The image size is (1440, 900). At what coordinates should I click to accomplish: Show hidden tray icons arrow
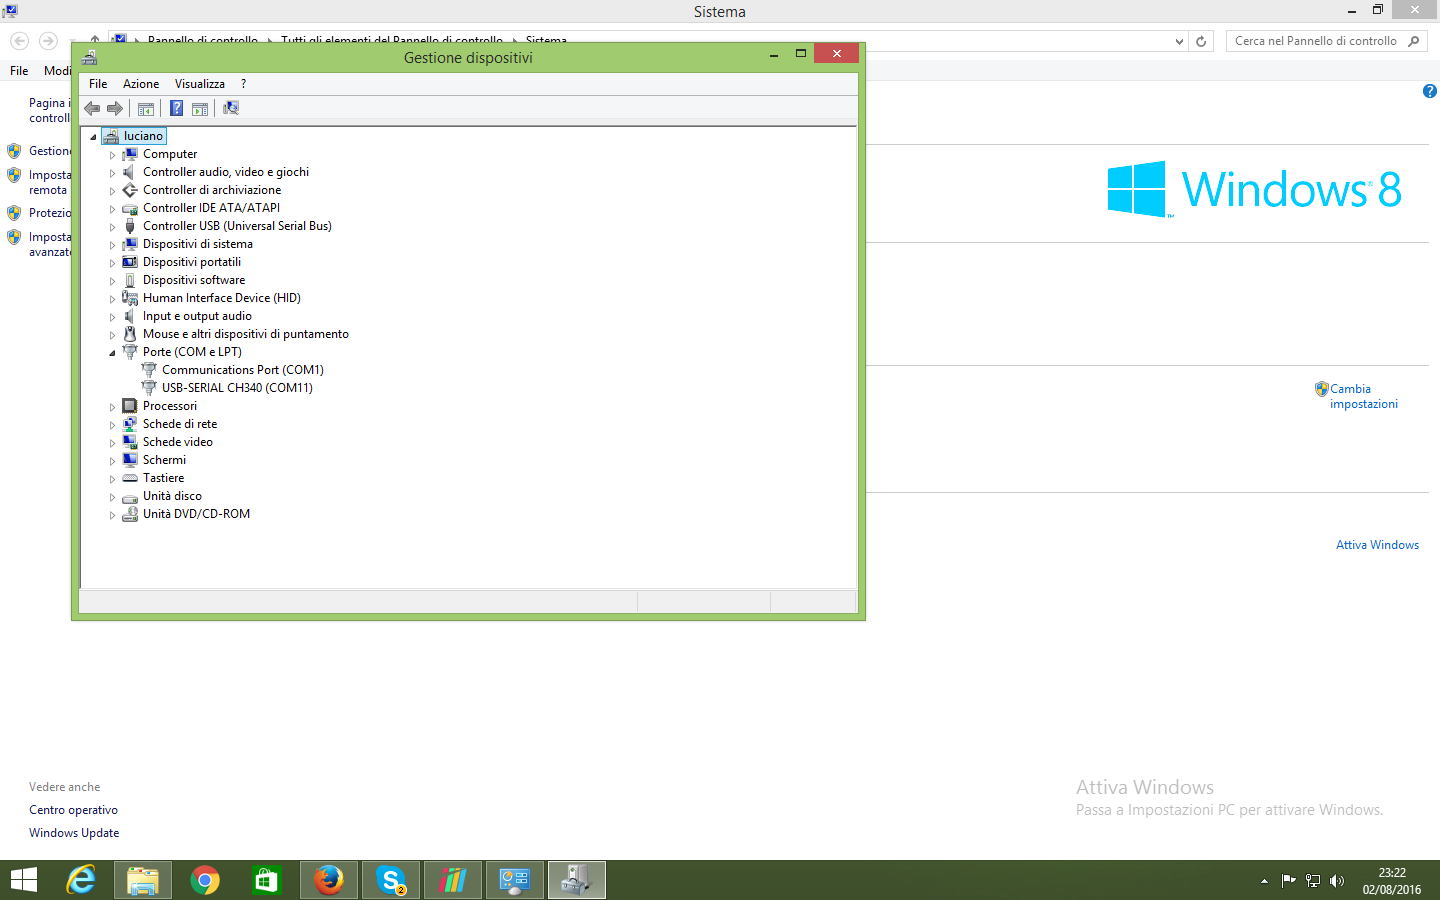pyautogui.click(x=1264, y=881)
